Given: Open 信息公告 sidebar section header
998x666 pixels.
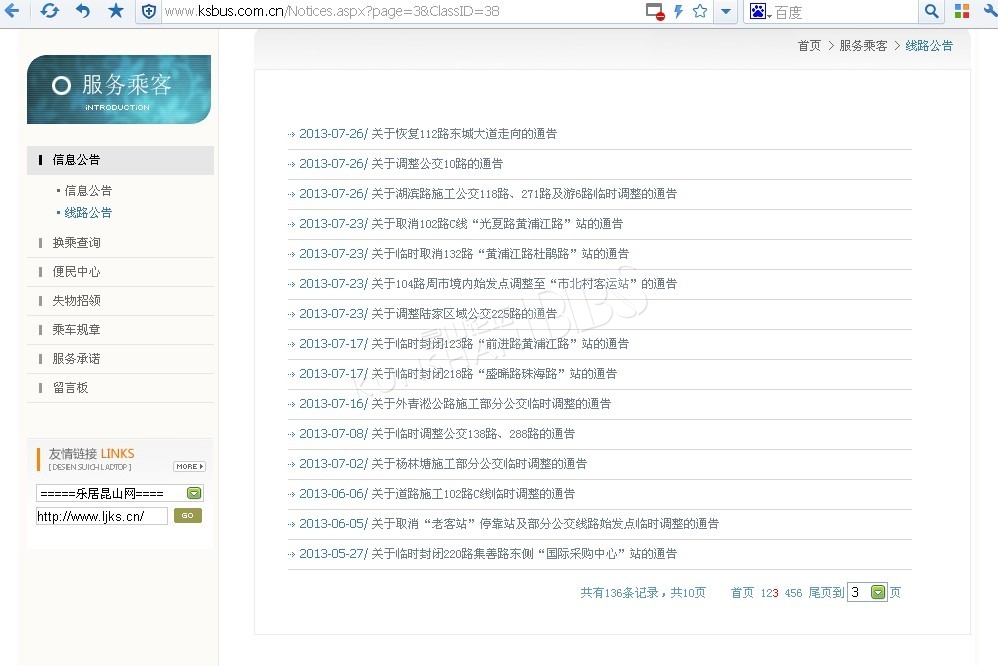Looking at the screenshot, I should point(120,160).
